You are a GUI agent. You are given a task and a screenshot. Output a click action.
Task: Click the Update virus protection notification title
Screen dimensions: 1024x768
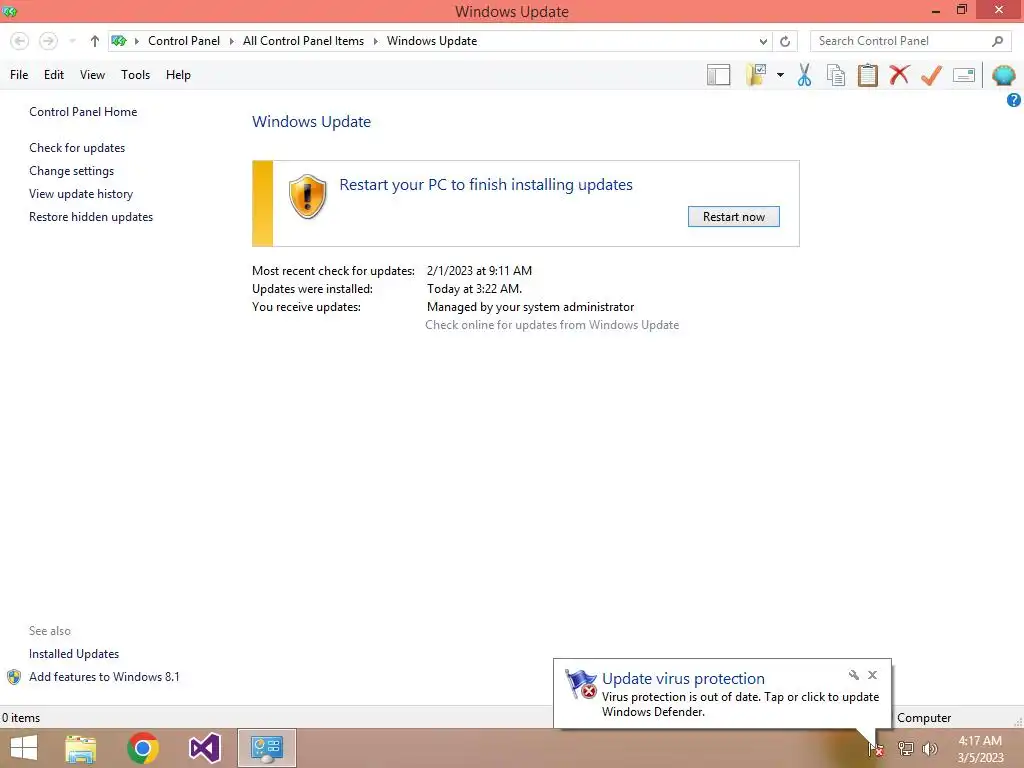(683, 679)
